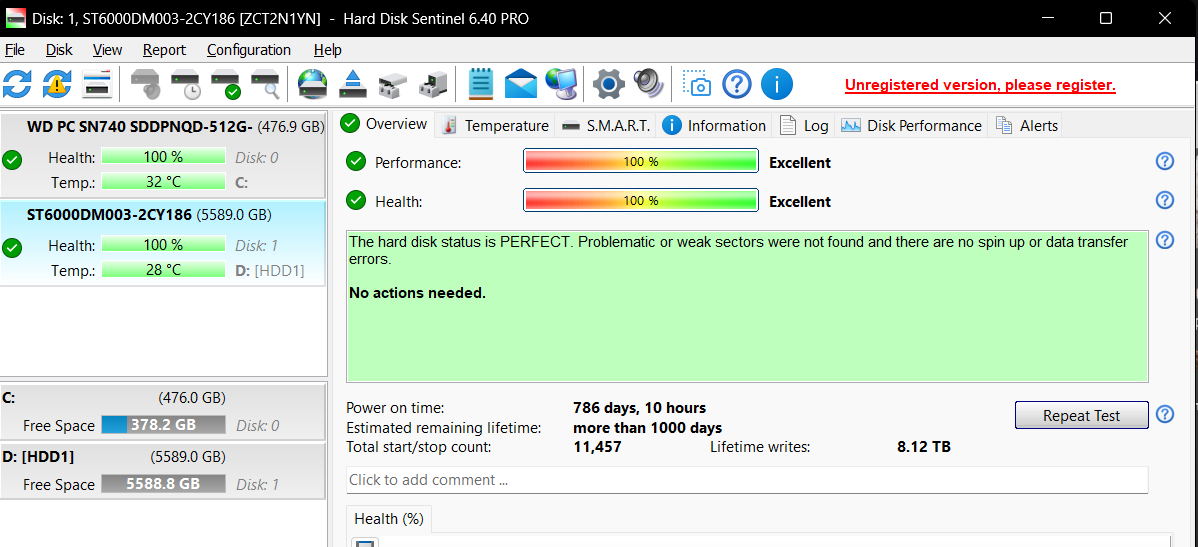1198x547 pixels.
Task: Click the save icon under Health (%) tab
Action: click(x=365, y=543)
